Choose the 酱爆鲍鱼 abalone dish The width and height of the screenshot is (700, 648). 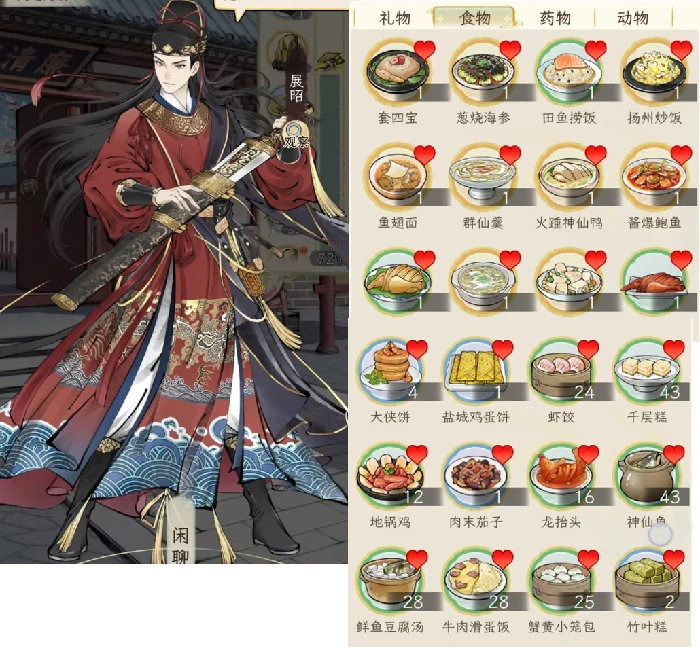coord(655,176)
